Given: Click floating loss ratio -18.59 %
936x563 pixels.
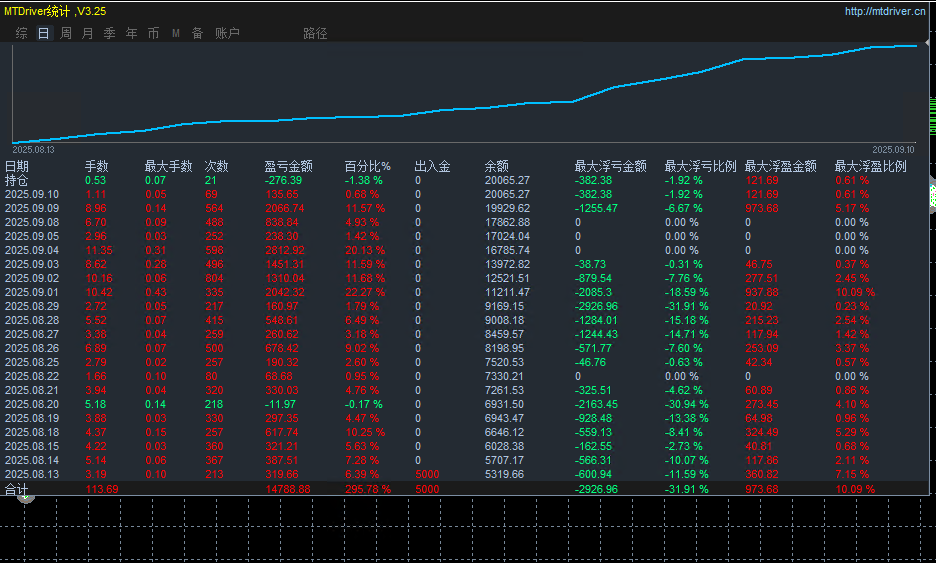Looking at the screenshot, I should coord(686,293).
